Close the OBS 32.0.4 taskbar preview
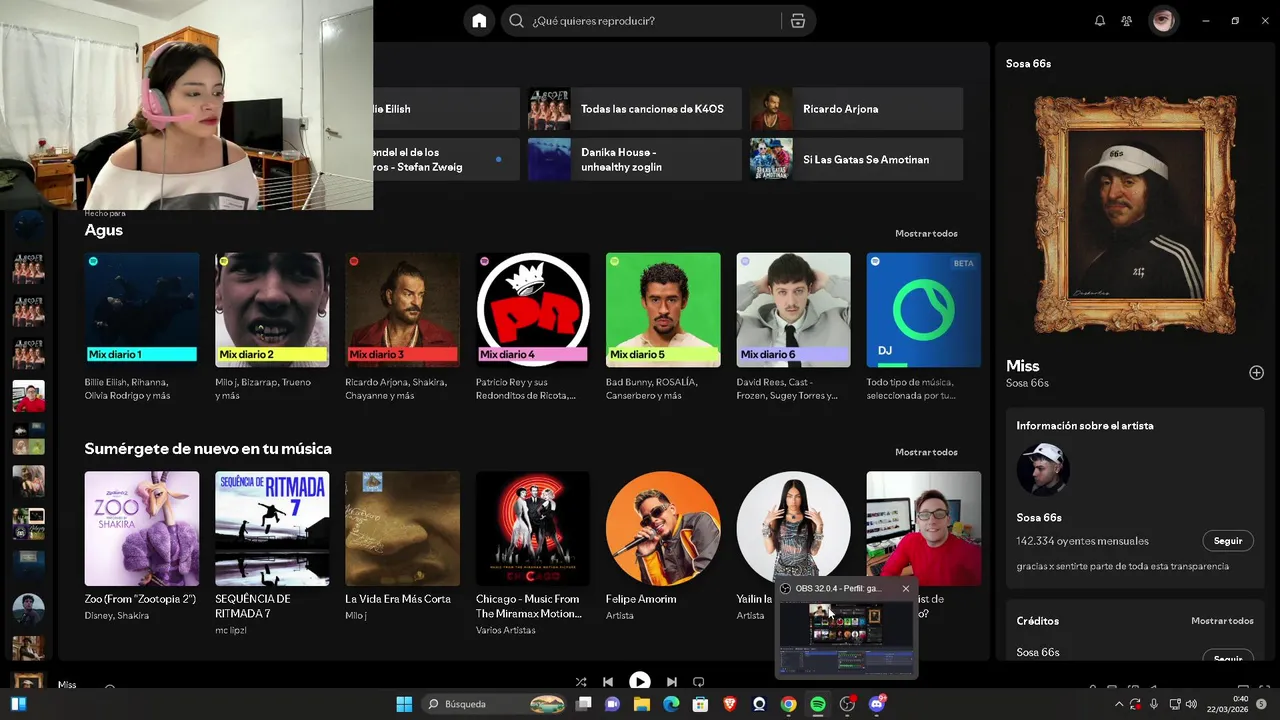Screen dimensions: 1280x720 906,589
